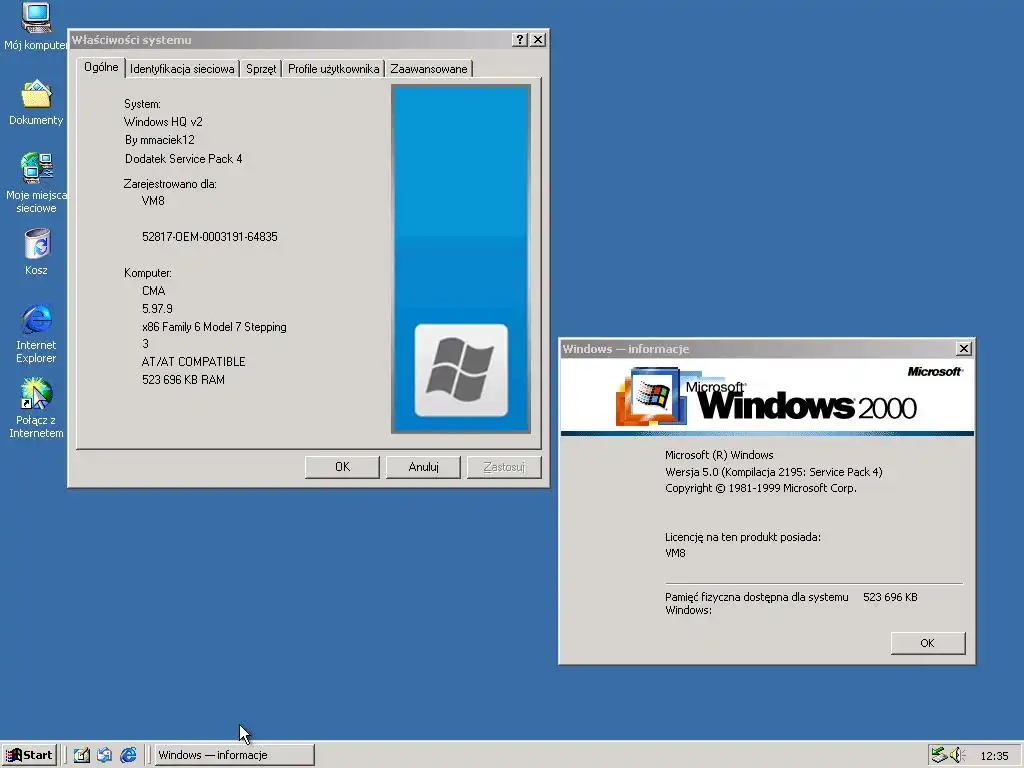
Task: Open the volume speaker tray icon
Action: click(x=957, y=755)
